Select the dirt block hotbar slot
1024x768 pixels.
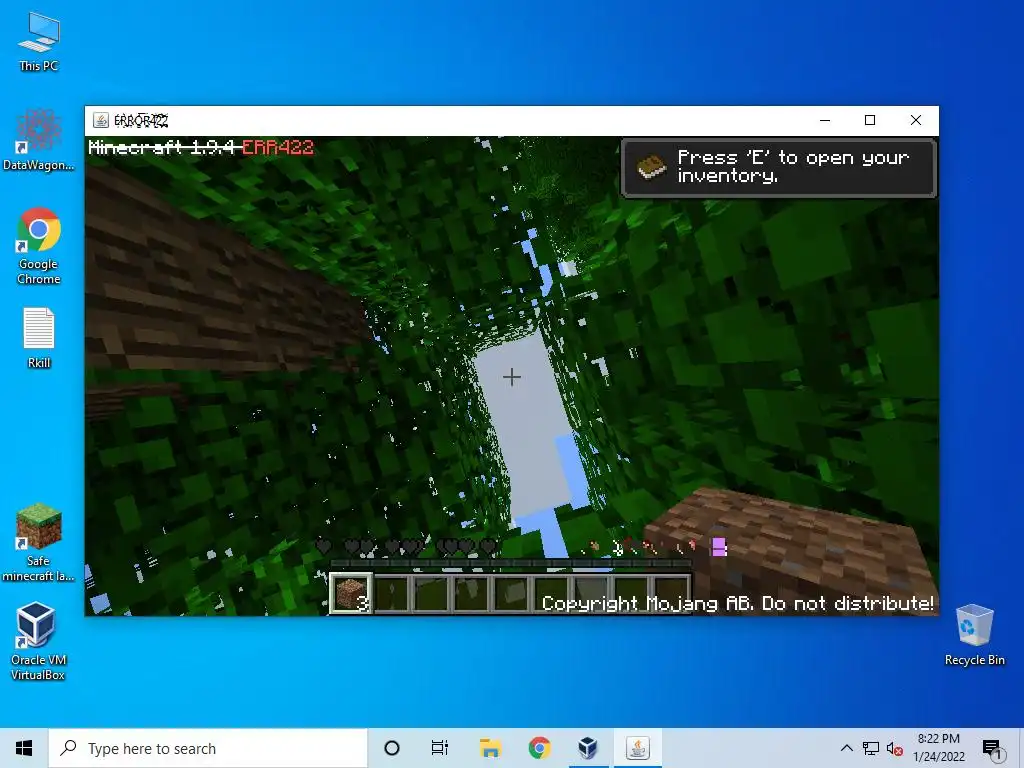coord(351,594)
